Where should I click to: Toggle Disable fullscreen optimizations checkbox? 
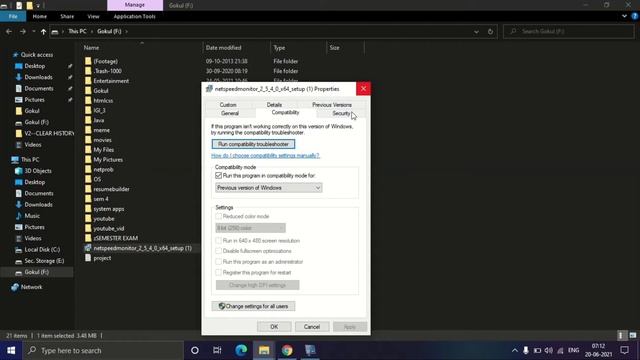[x=218, y=251]
